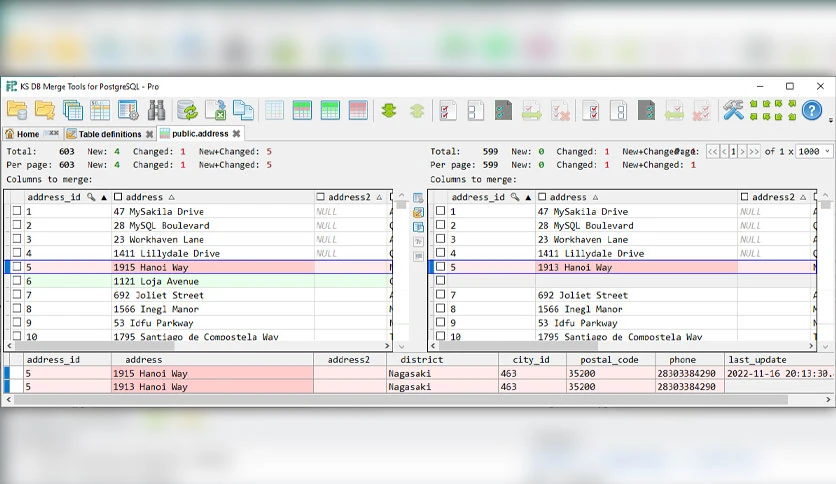
Task: Click the last_update value 2022-11-16
Action: [x=779, y=373]
